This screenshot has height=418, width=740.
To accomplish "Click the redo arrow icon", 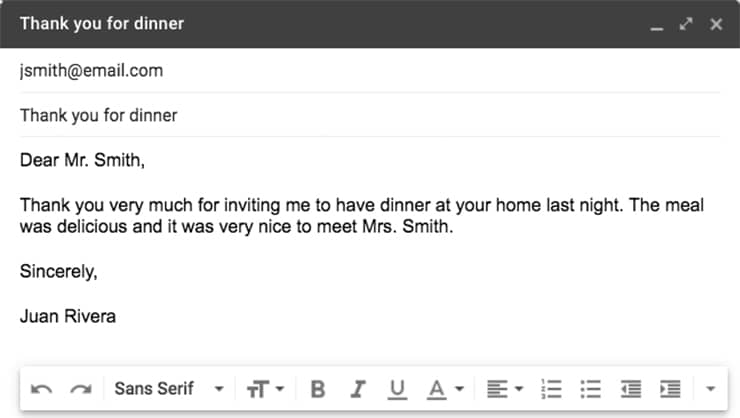I will pyautogui.click(x=81, y=388).
